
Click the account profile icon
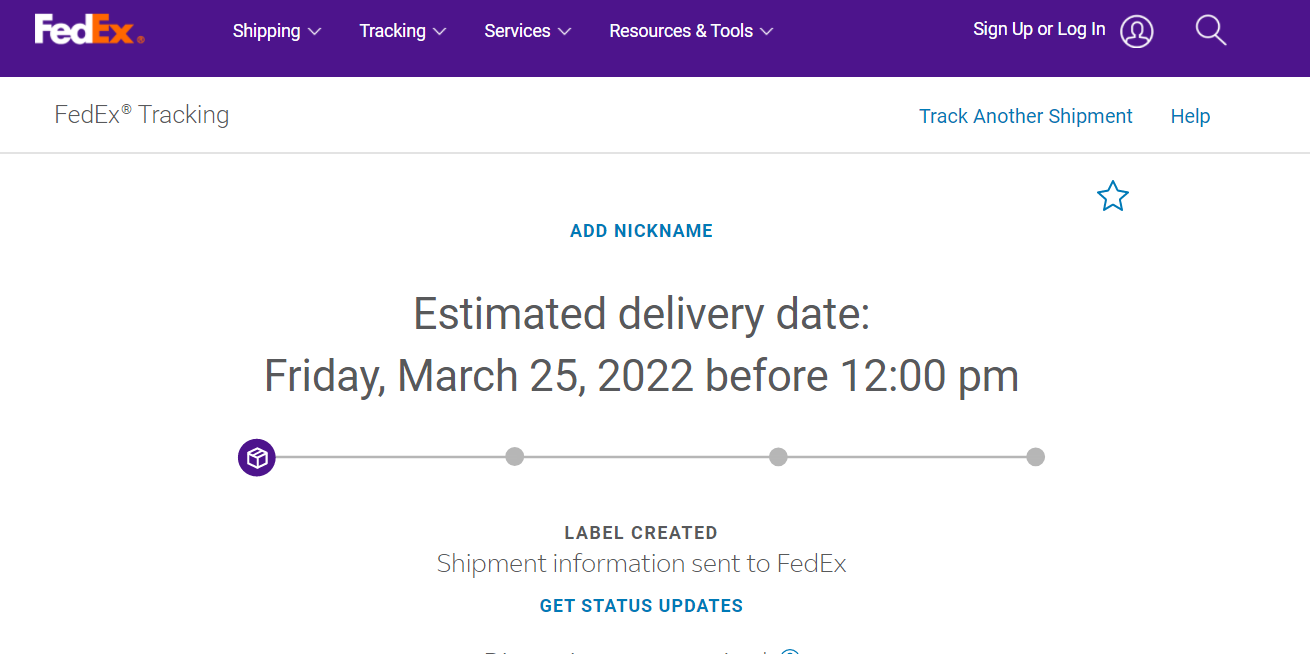click(1136, 31)
